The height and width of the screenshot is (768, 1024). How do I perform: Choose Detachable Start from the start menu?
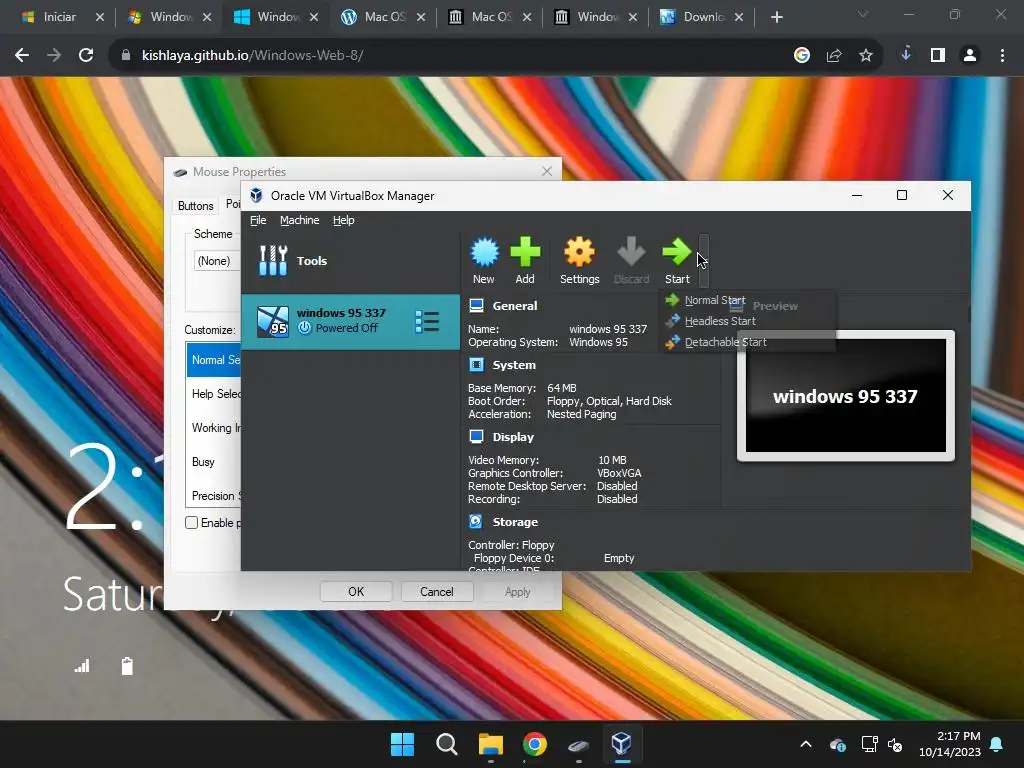pyautogui.click(x=725, y=342)
